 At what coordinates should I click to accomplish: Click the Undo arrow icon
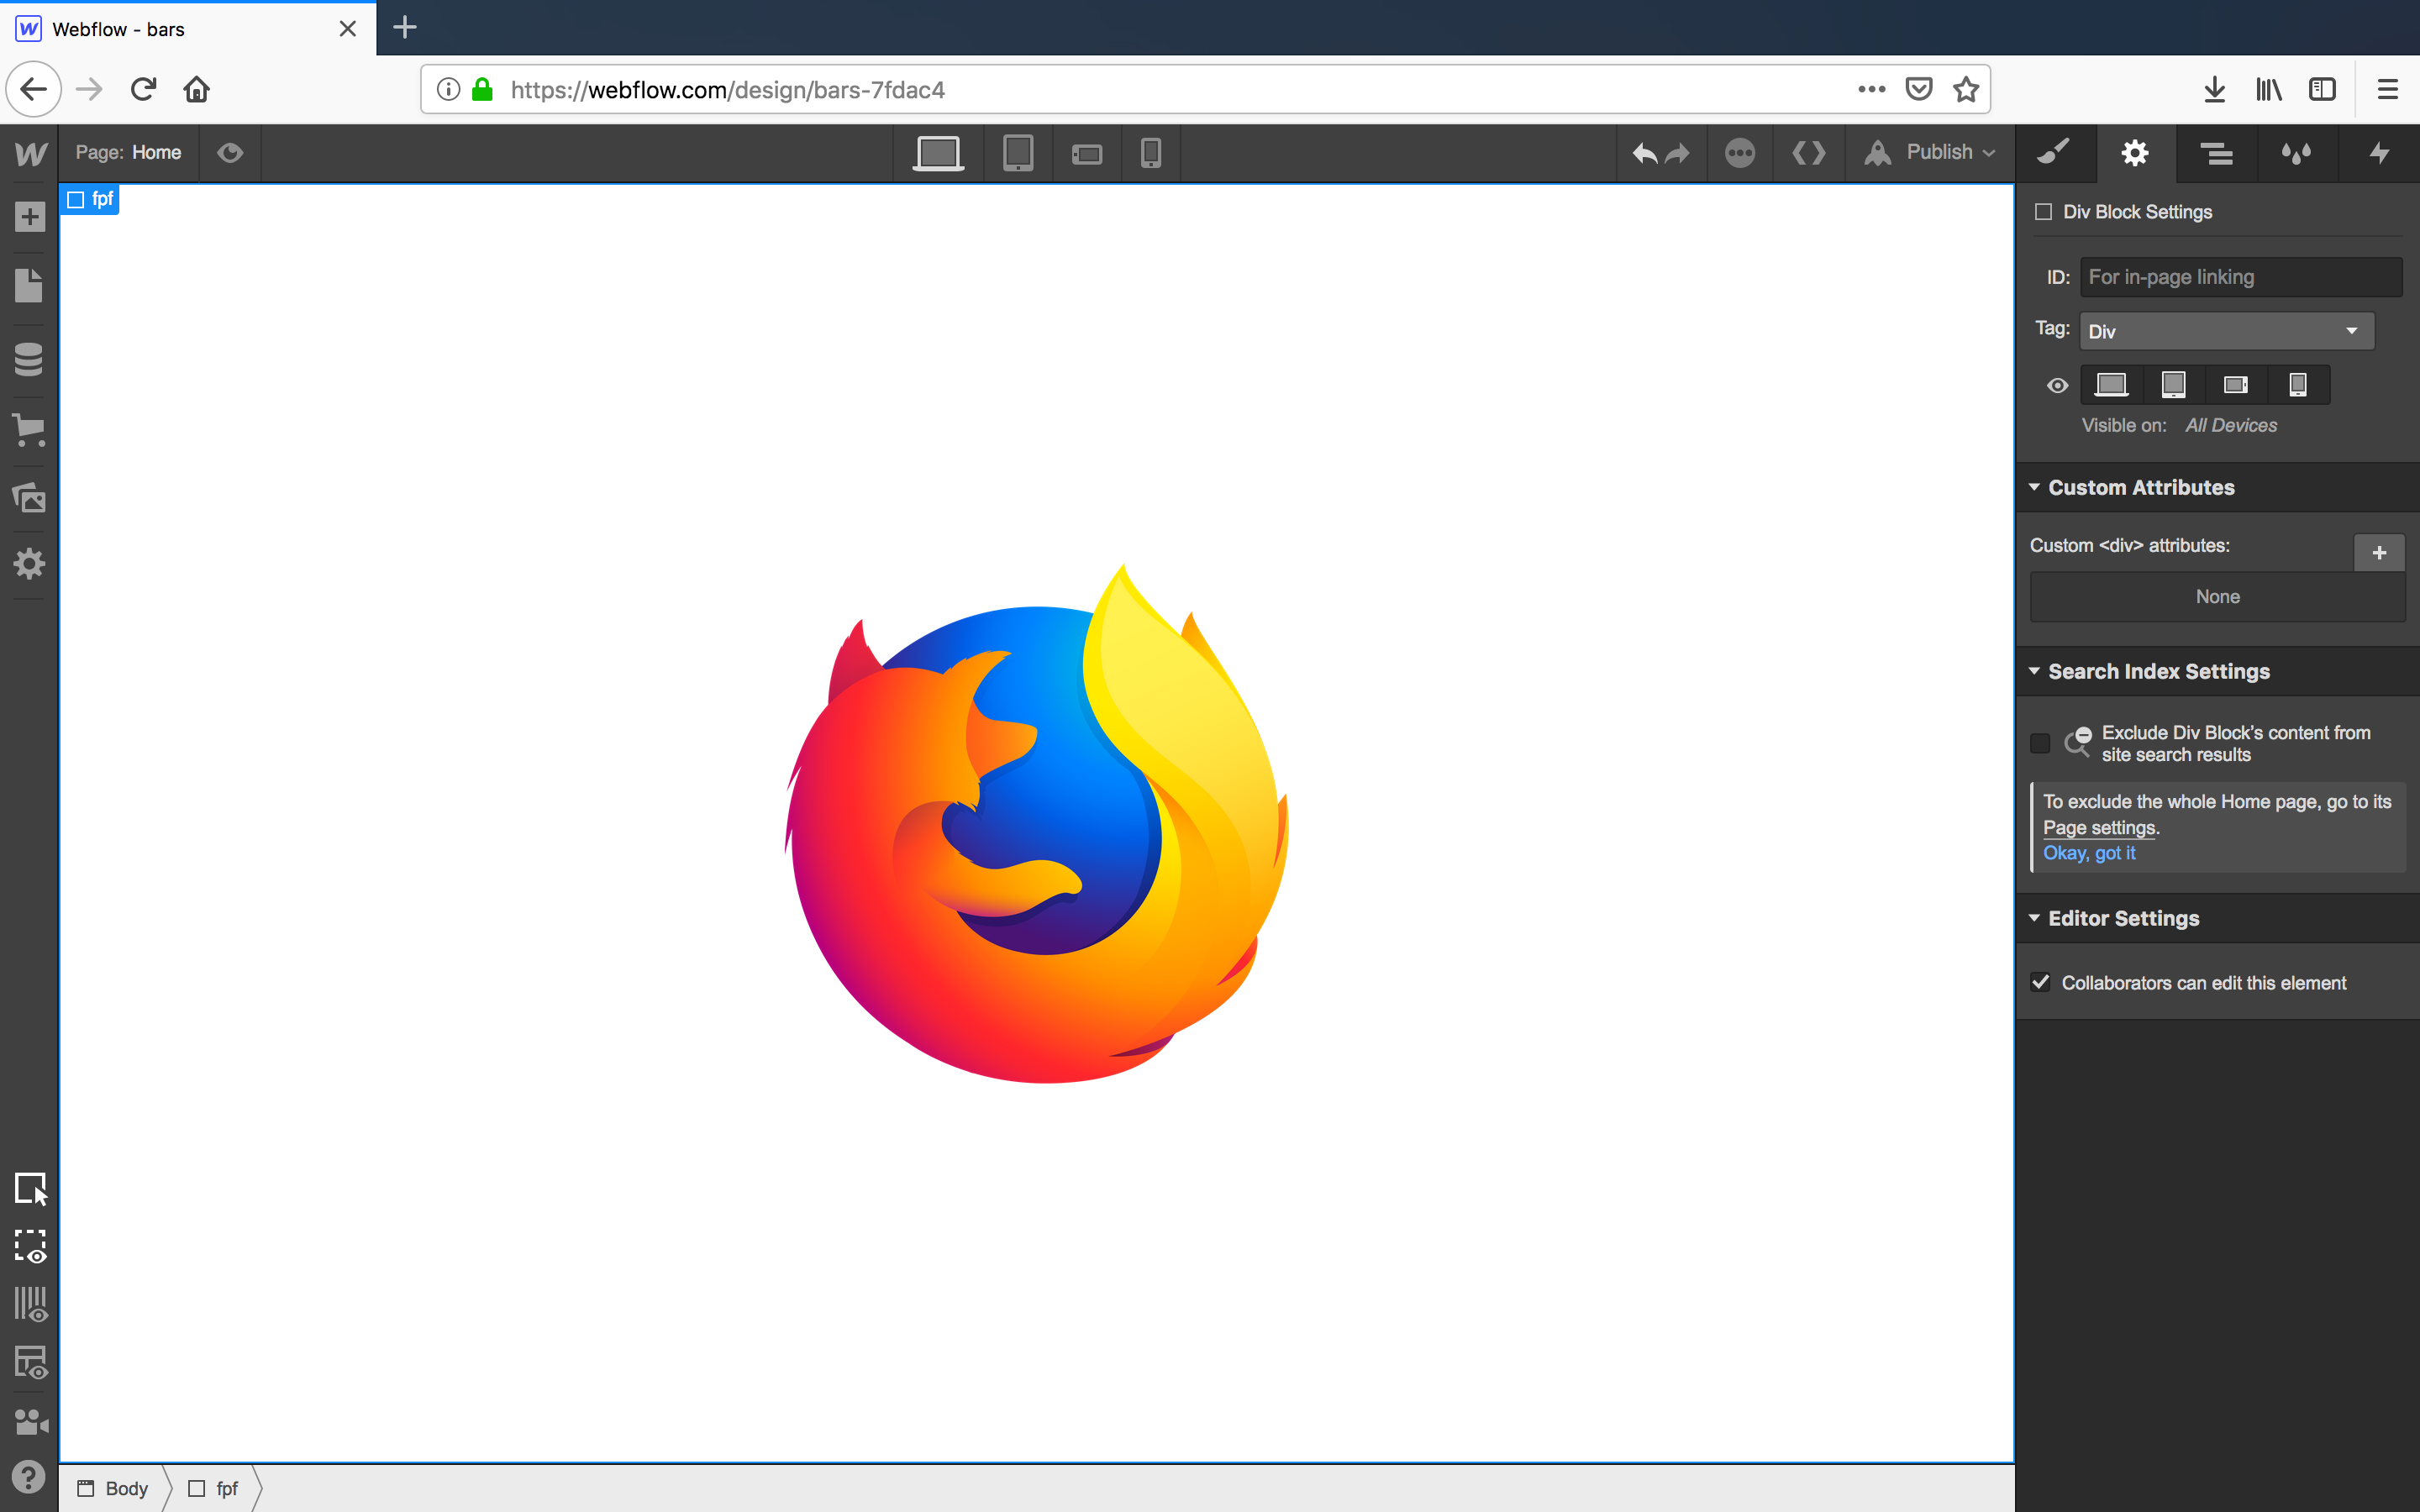pos(1643,153)
